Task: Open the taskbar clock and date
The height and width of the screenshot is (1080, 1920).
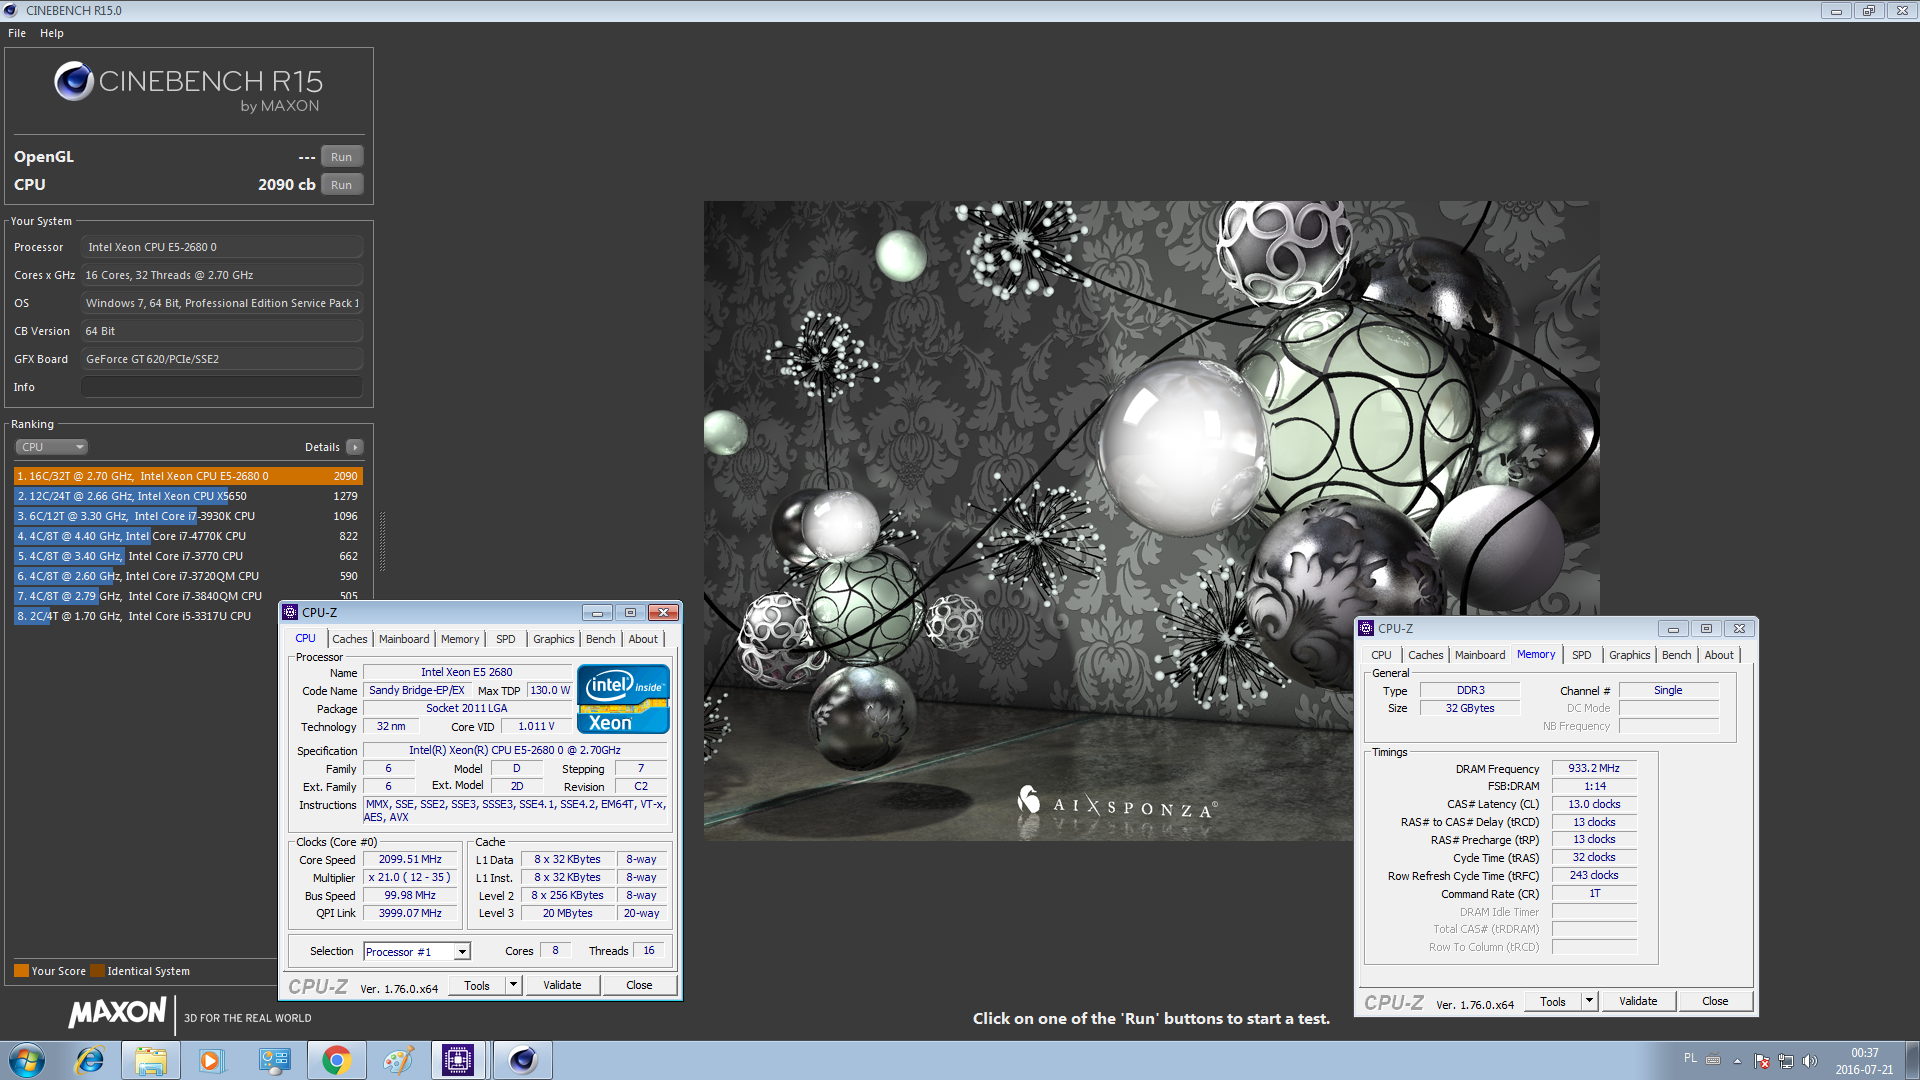Action: [1864, 1061]
